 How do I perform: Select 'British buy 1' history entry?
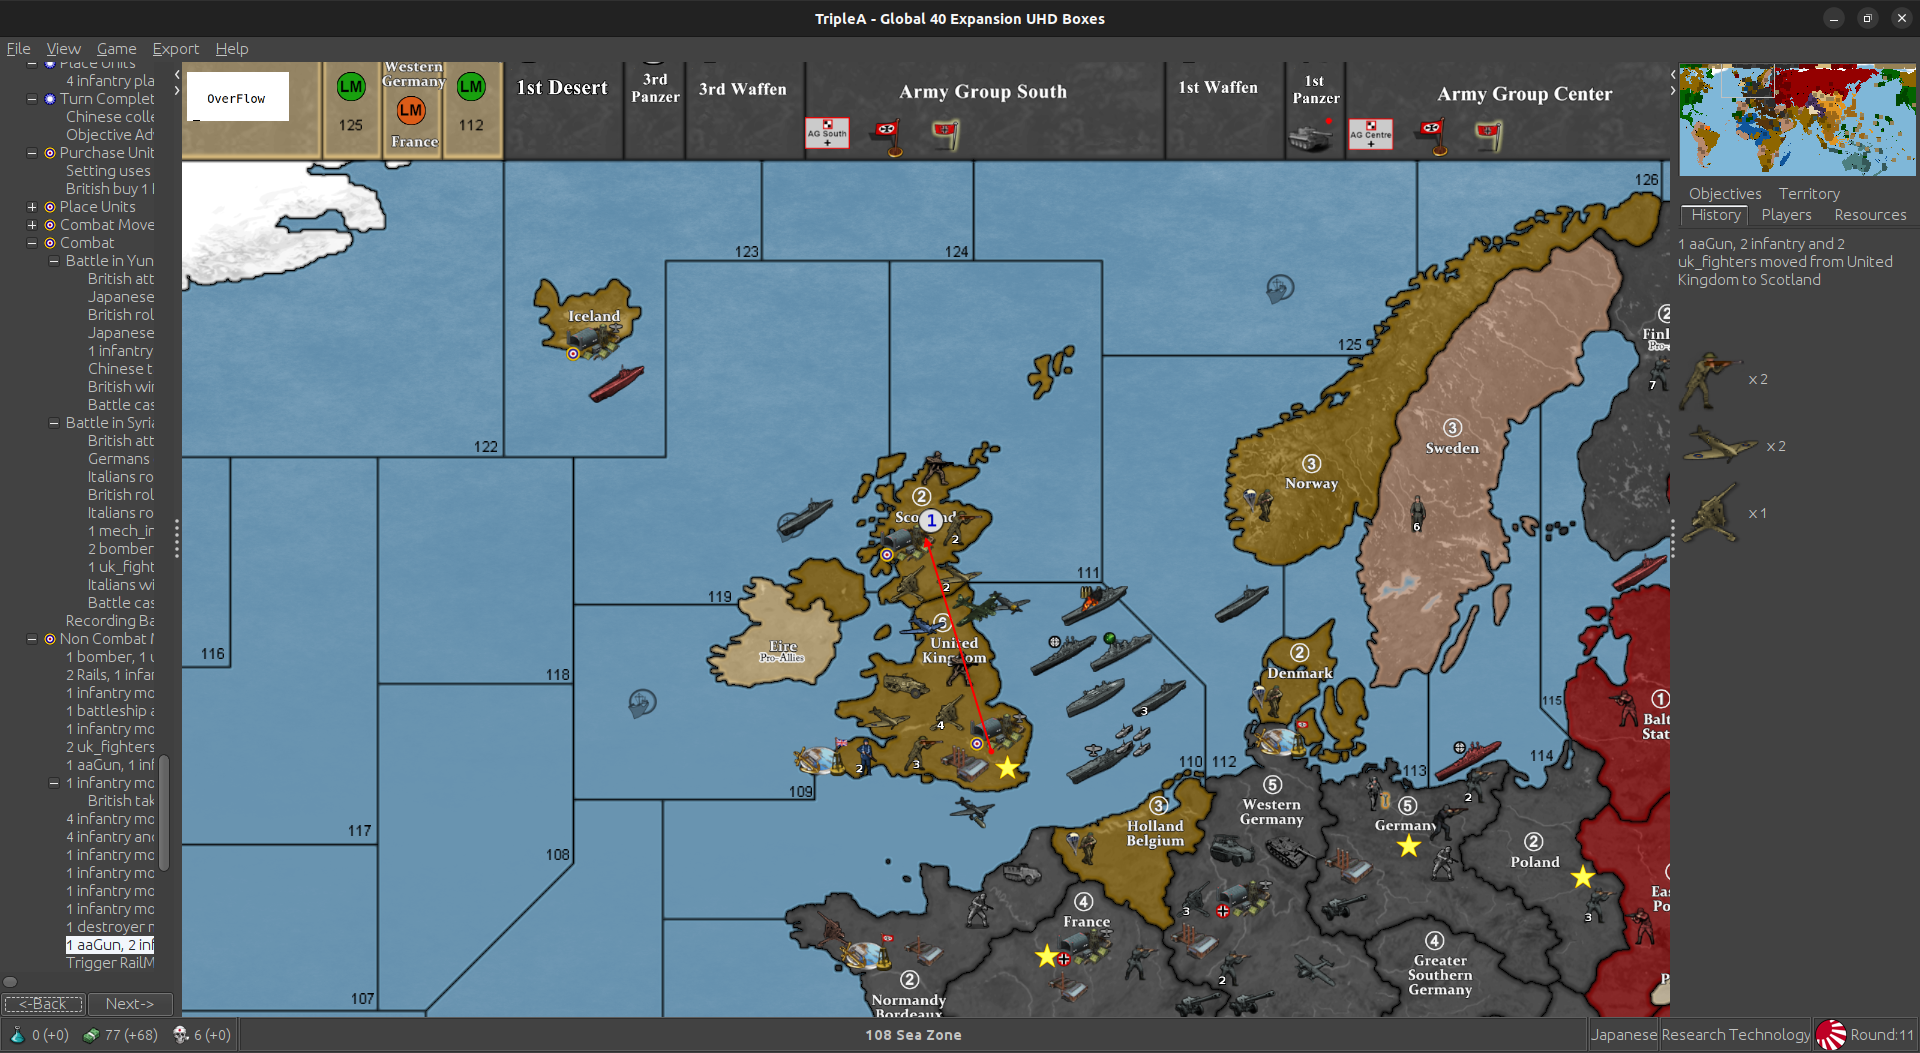(110, 189)
